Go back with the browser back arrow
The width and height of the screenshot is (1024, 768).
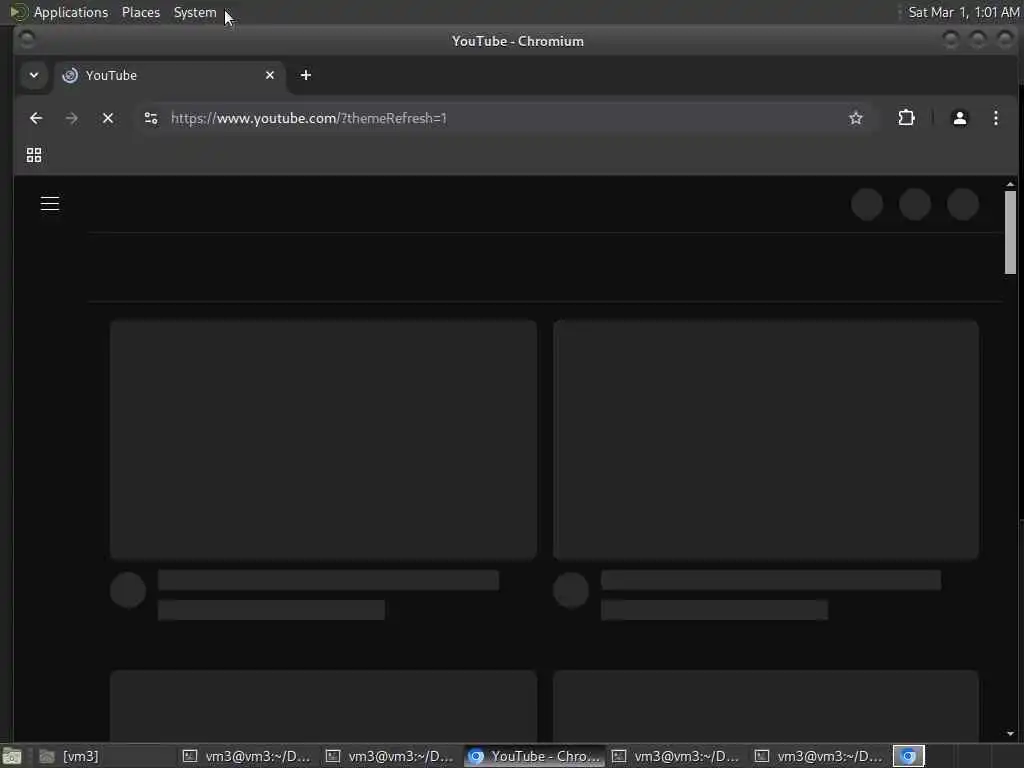36,118
